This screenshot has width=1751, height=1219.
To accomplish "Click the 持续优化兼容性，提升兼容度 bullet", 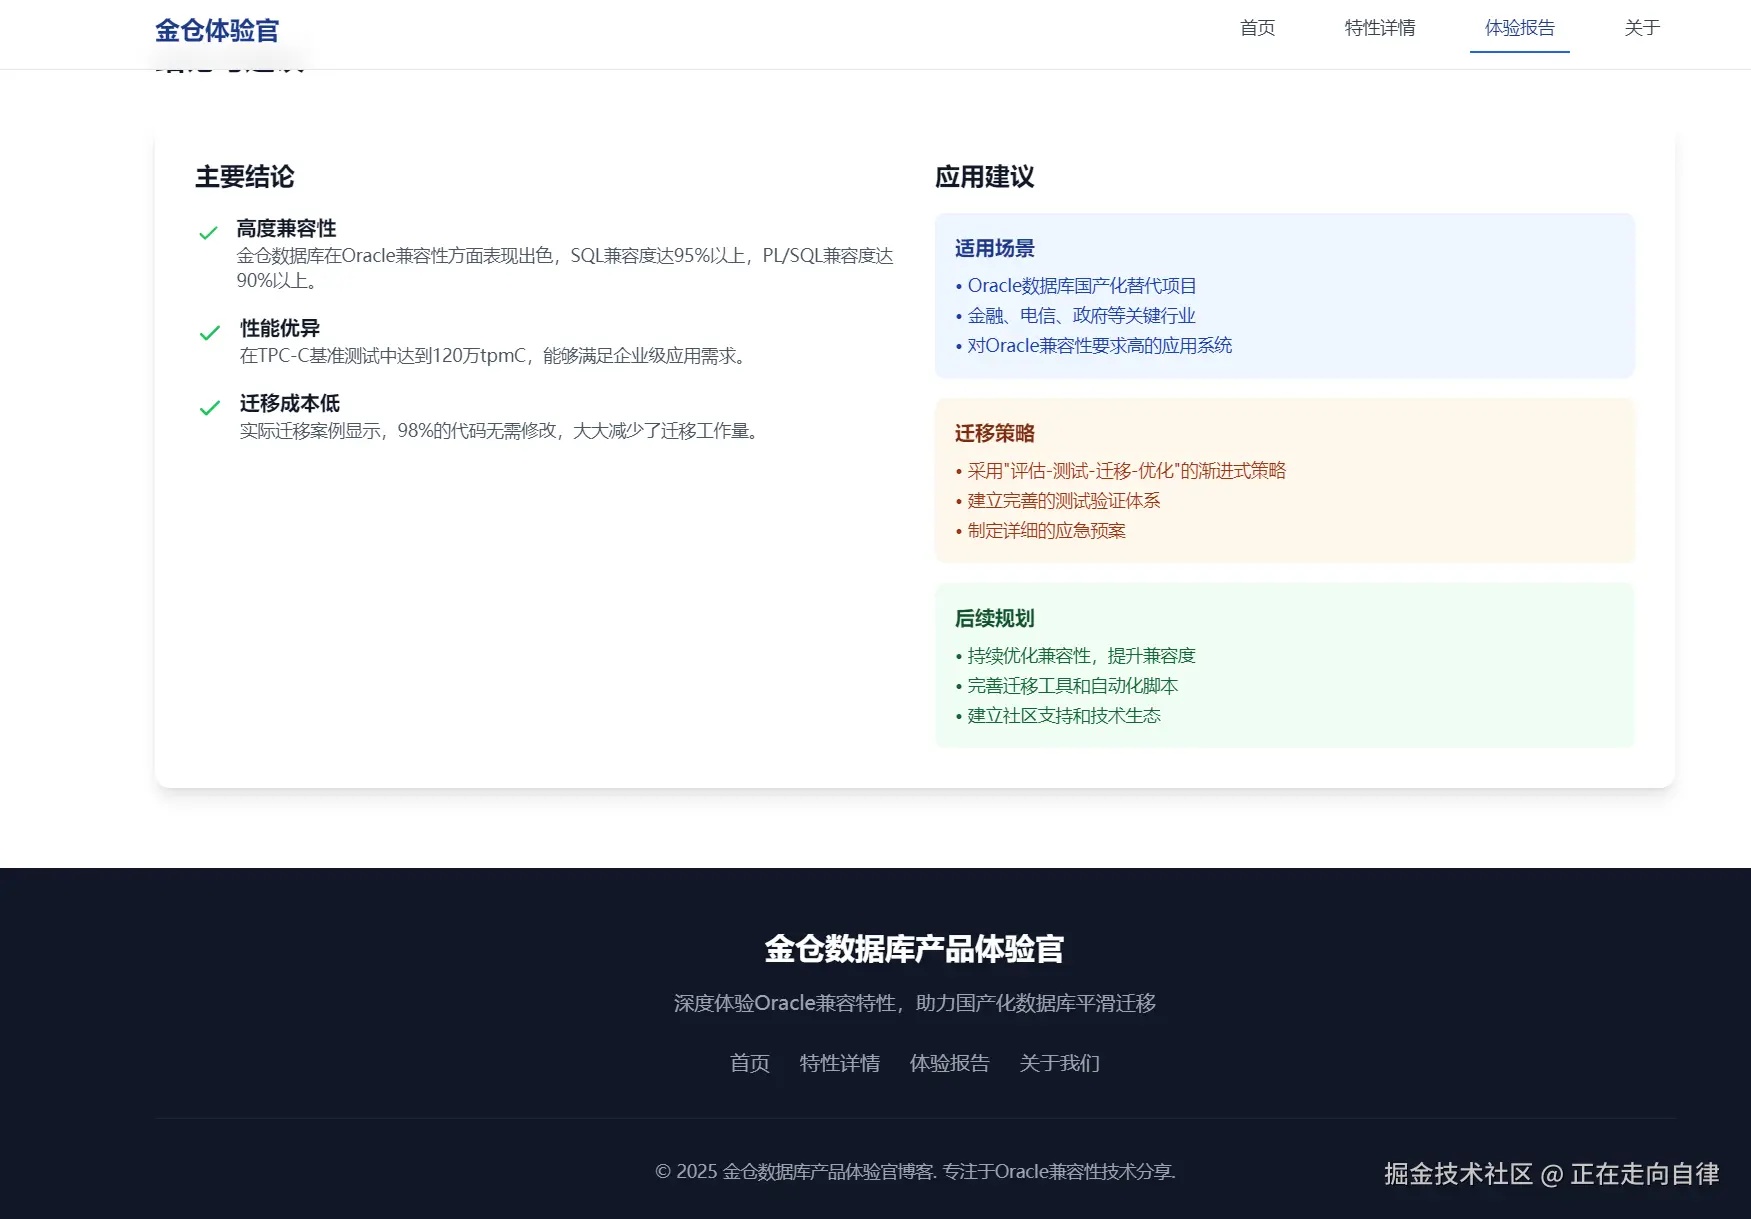I will pyautogui.click(x=1076, y=656).
